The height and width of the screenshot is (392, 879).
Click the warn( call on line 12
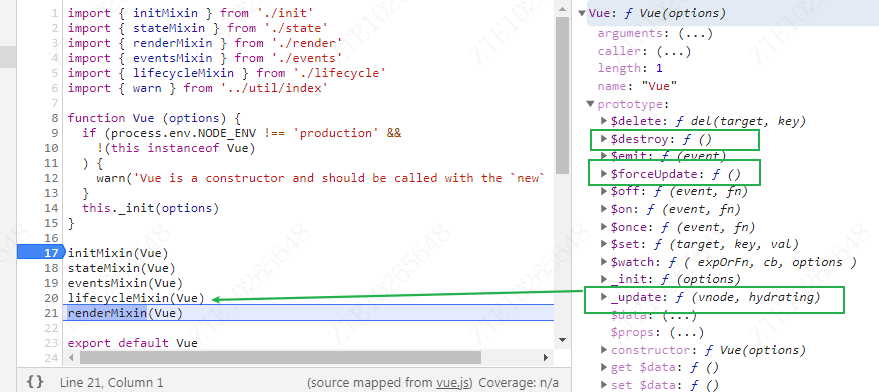(114, 178)
